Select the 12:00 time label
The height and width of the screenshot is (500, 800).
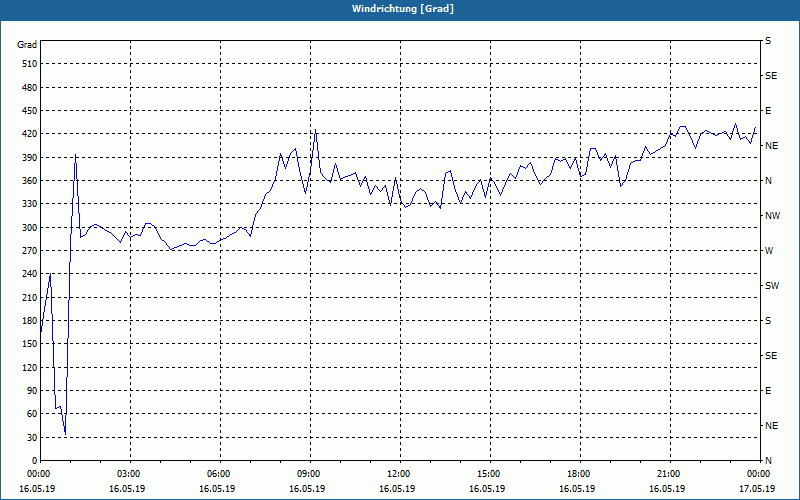pyautogui.click(x=397, y=474)
